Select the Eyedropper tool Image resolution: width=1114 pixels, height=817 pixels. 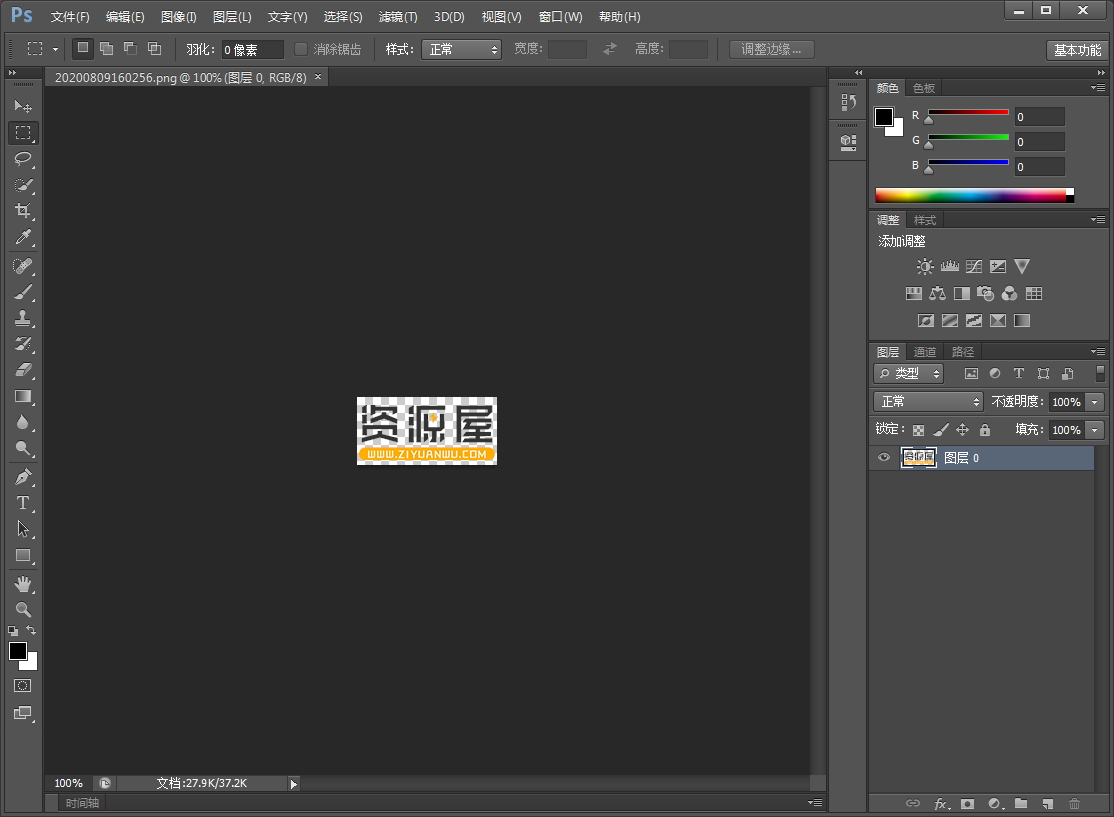(23, 237)
